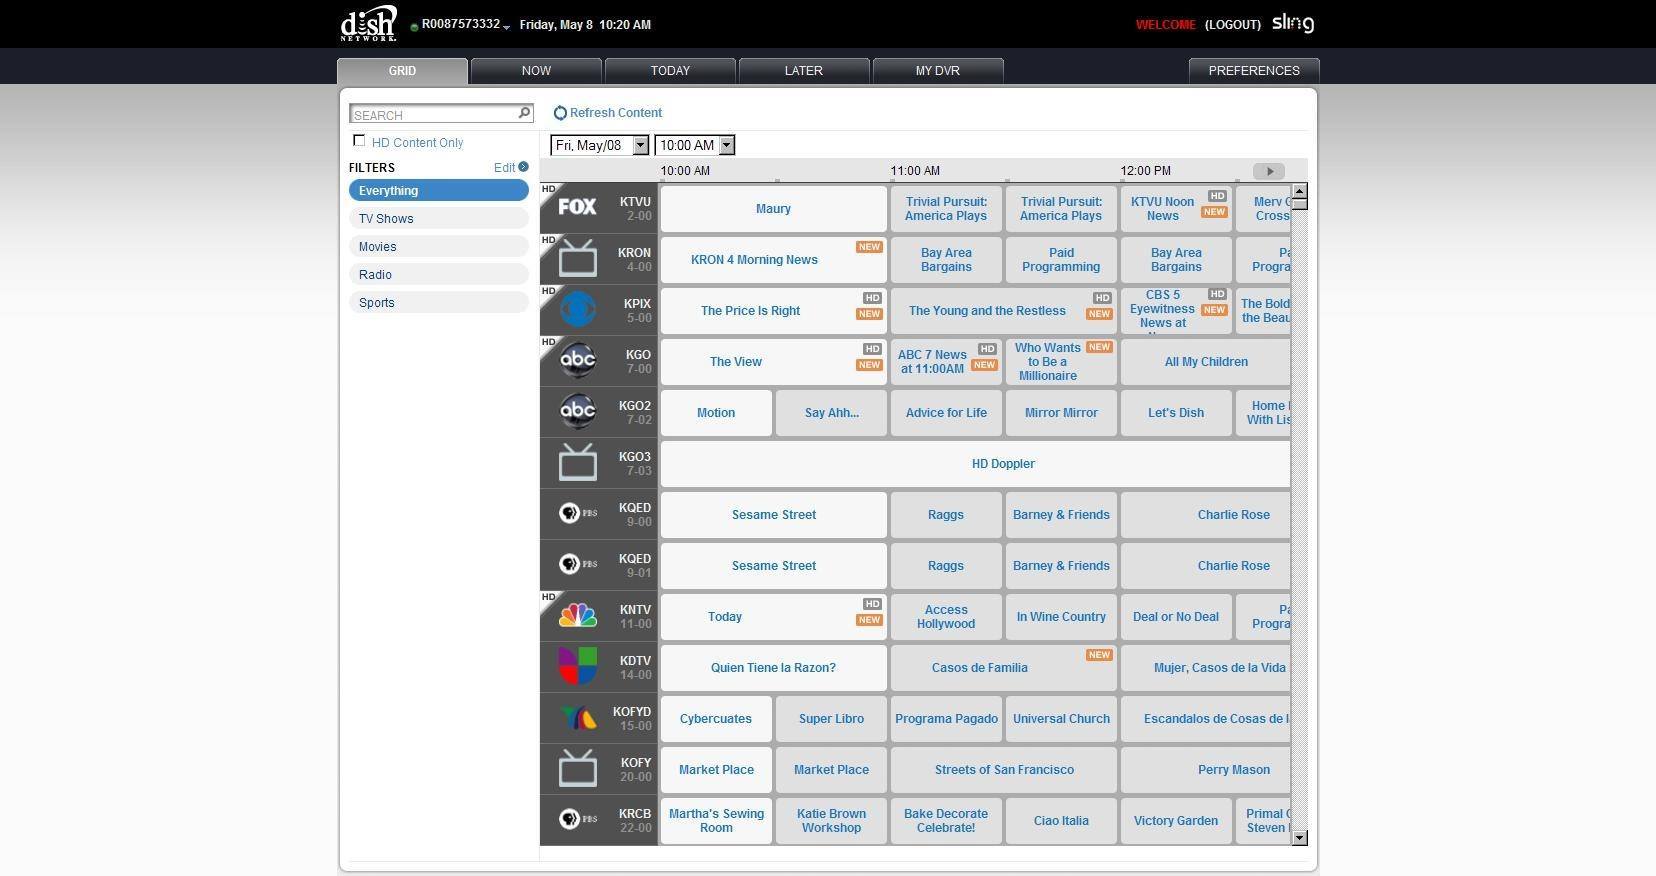Click the Edit filters arrow icon
1656x876 pixels.
[523, 167]
